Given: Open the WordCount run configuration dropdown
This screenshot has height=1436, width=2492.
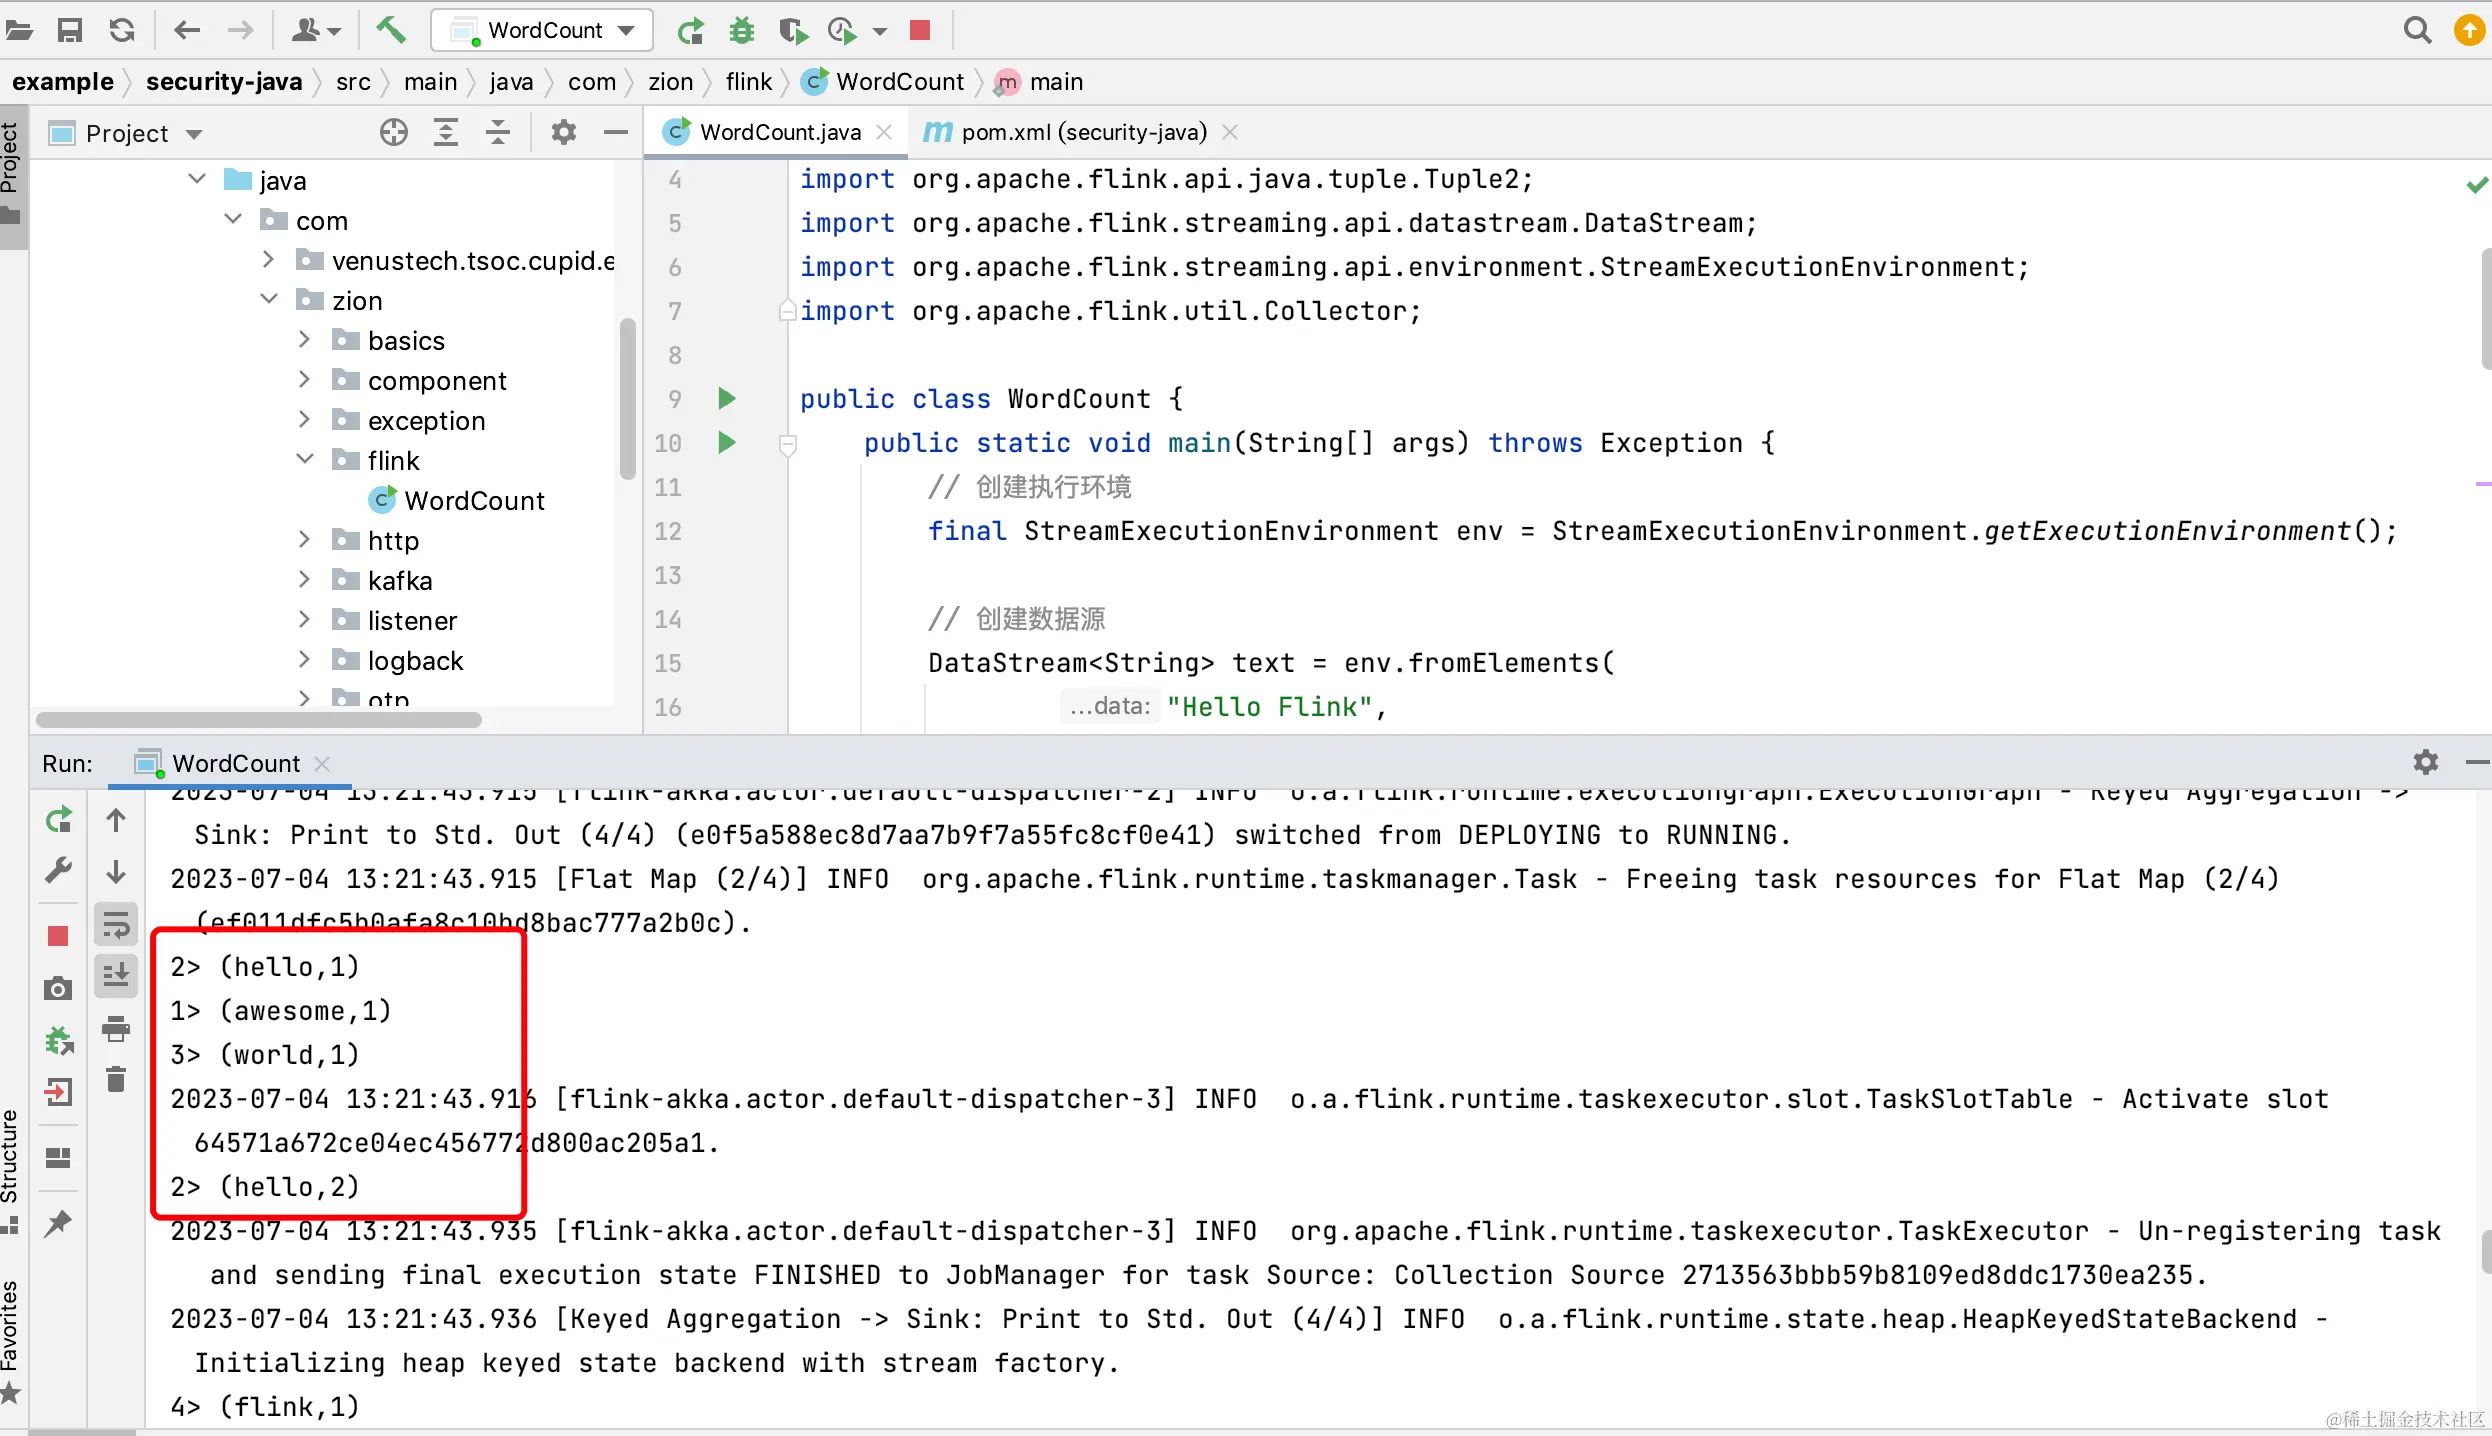Looking at the screenshot, I should [x=543, y=30].
